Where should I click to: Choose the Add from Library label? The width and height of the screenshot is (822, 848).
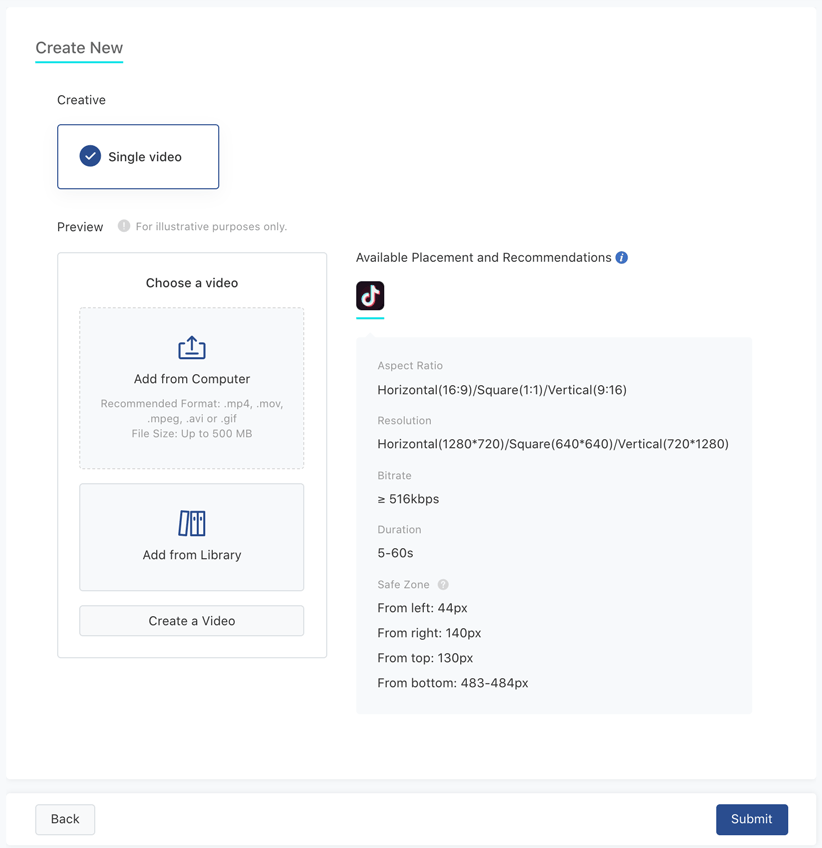(x=192, y=555)
